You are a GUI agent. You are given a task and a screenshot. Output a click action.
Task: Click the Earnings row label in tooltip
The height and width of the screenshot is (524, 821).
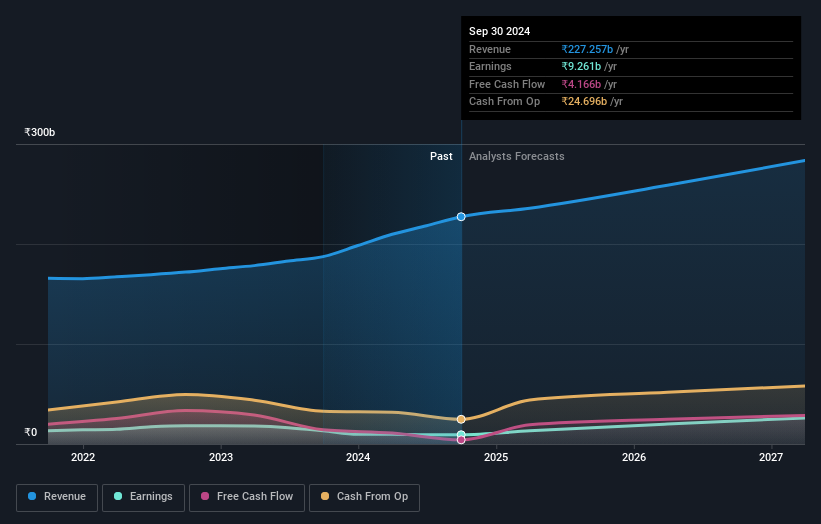490,66
